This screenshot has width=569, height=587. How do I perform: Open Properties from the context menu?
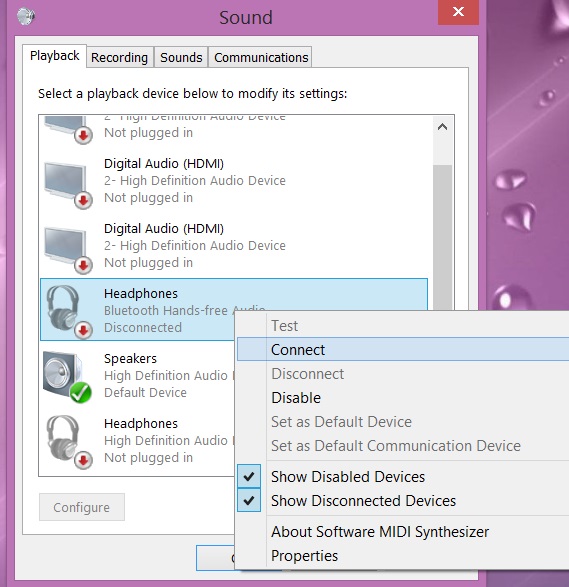coord(403,555)
